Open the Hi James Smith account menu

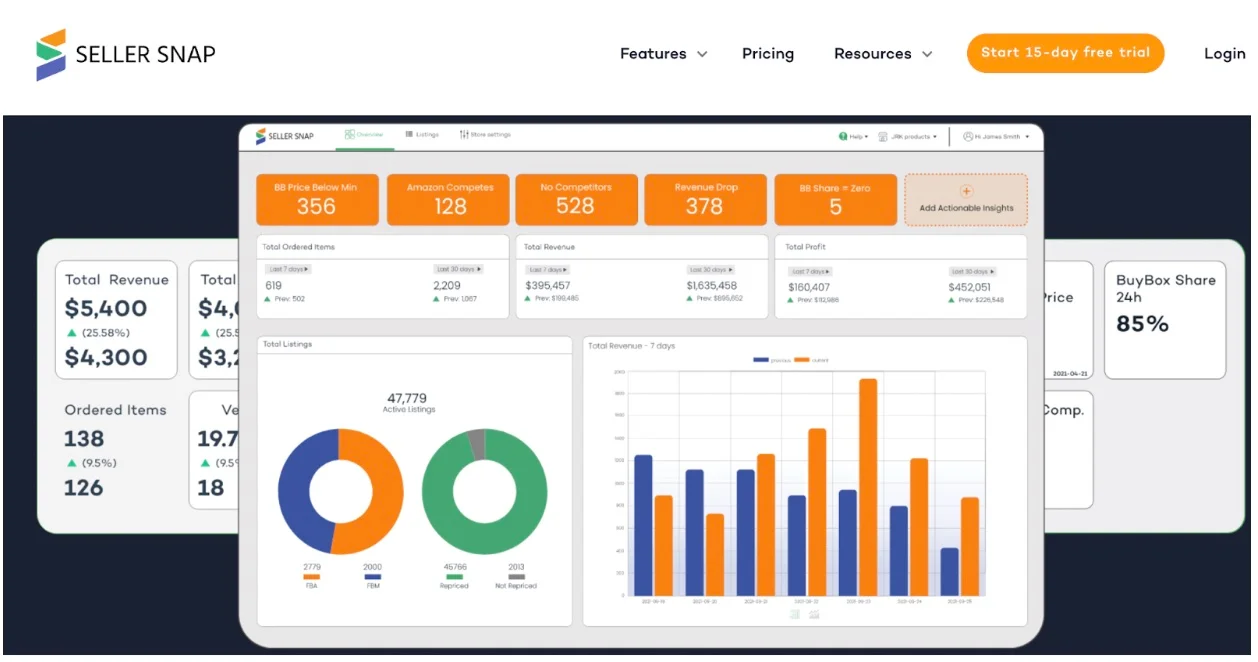(996, 136)
